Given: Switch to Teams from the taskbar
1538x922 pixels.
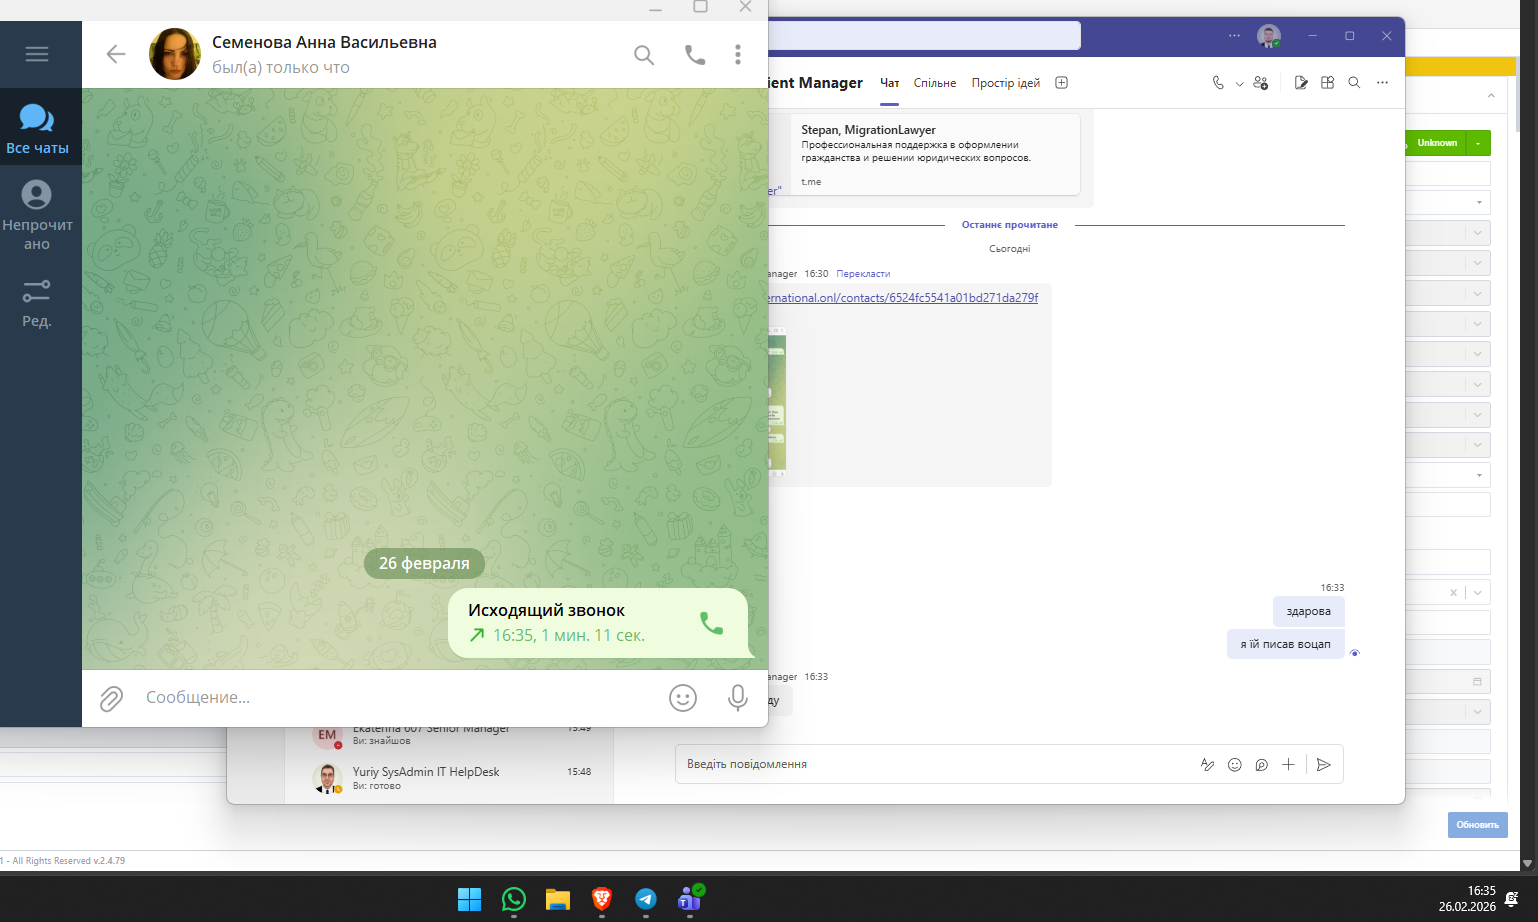Looking at the screenshot, I should [690, 899].
